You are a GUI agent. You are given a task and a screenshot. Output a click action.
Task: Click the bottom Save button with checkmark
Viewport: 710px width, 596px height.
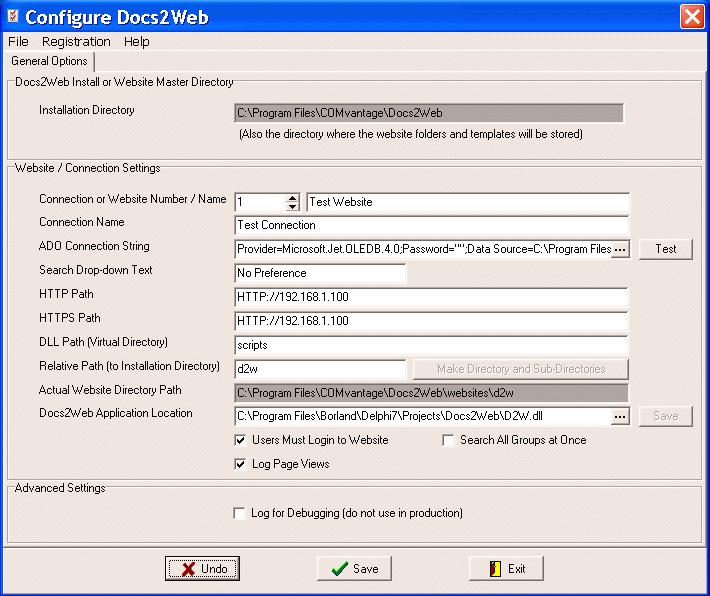(354, 568)
